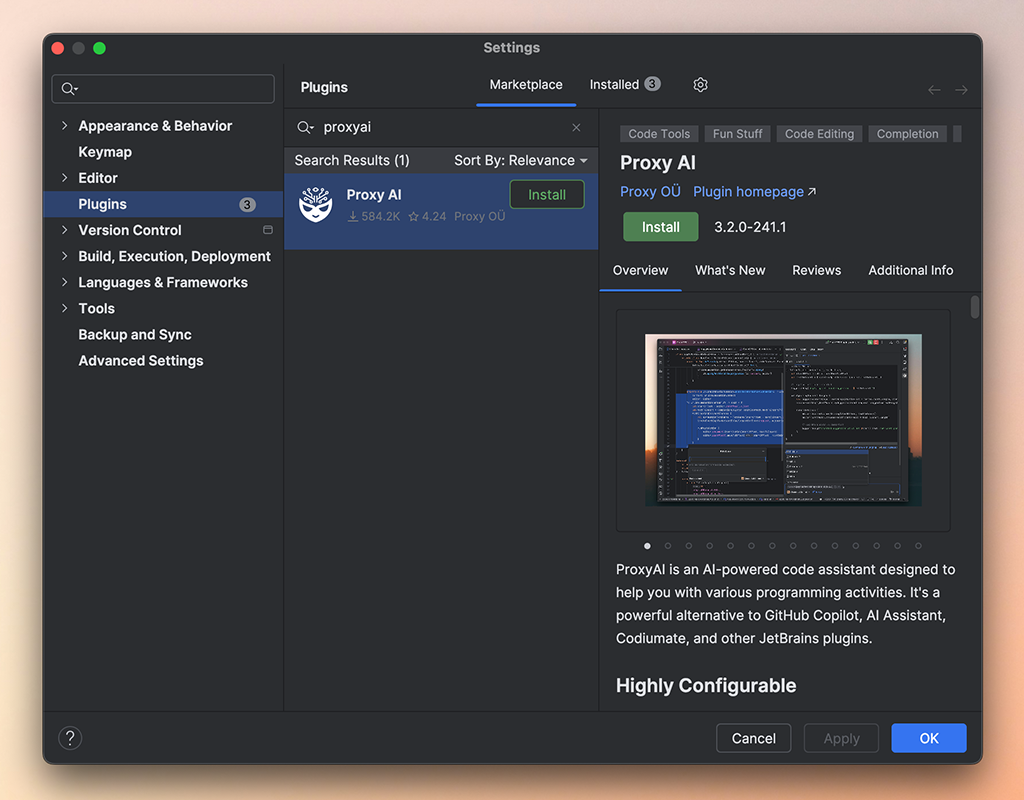Navigate forward with the right arrow icon
1024x800 pixels.
click(961, 90)
